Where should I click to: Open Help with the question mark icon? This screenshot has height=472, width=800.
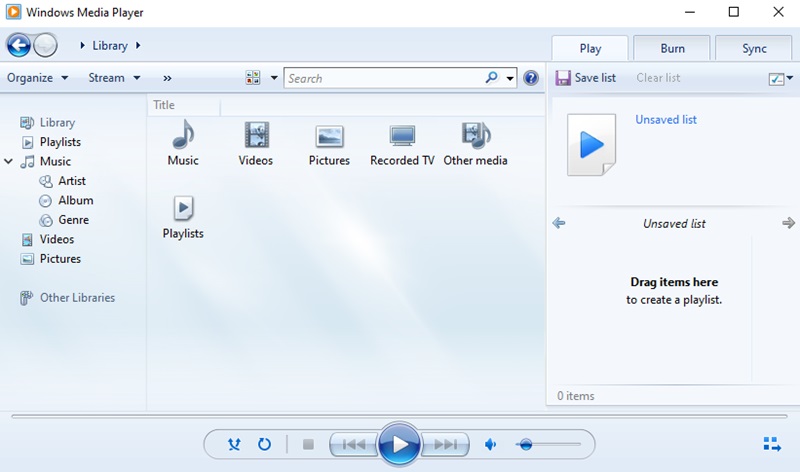point(531,78)
